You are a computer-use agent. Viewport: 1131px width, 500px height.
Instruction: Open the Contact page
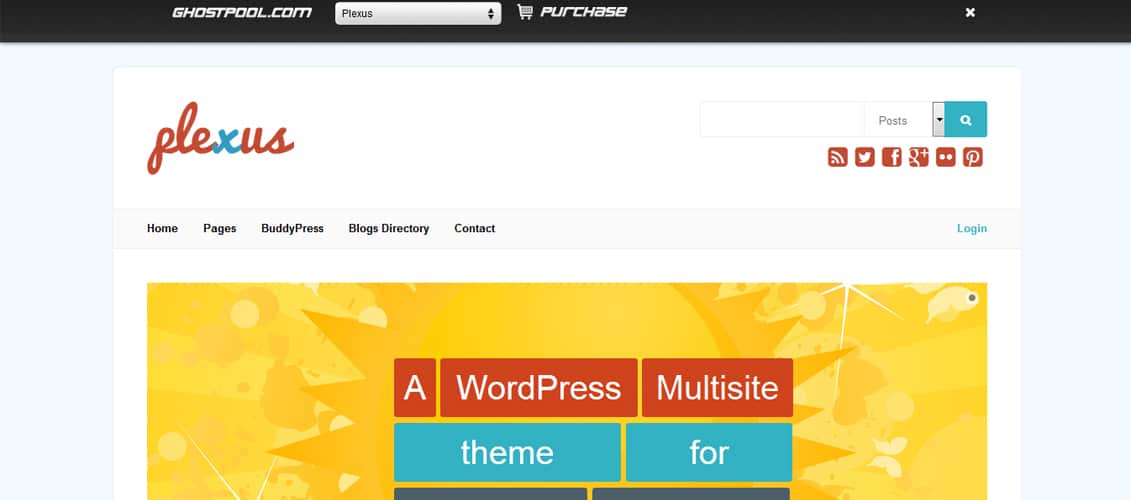point(475,228)
